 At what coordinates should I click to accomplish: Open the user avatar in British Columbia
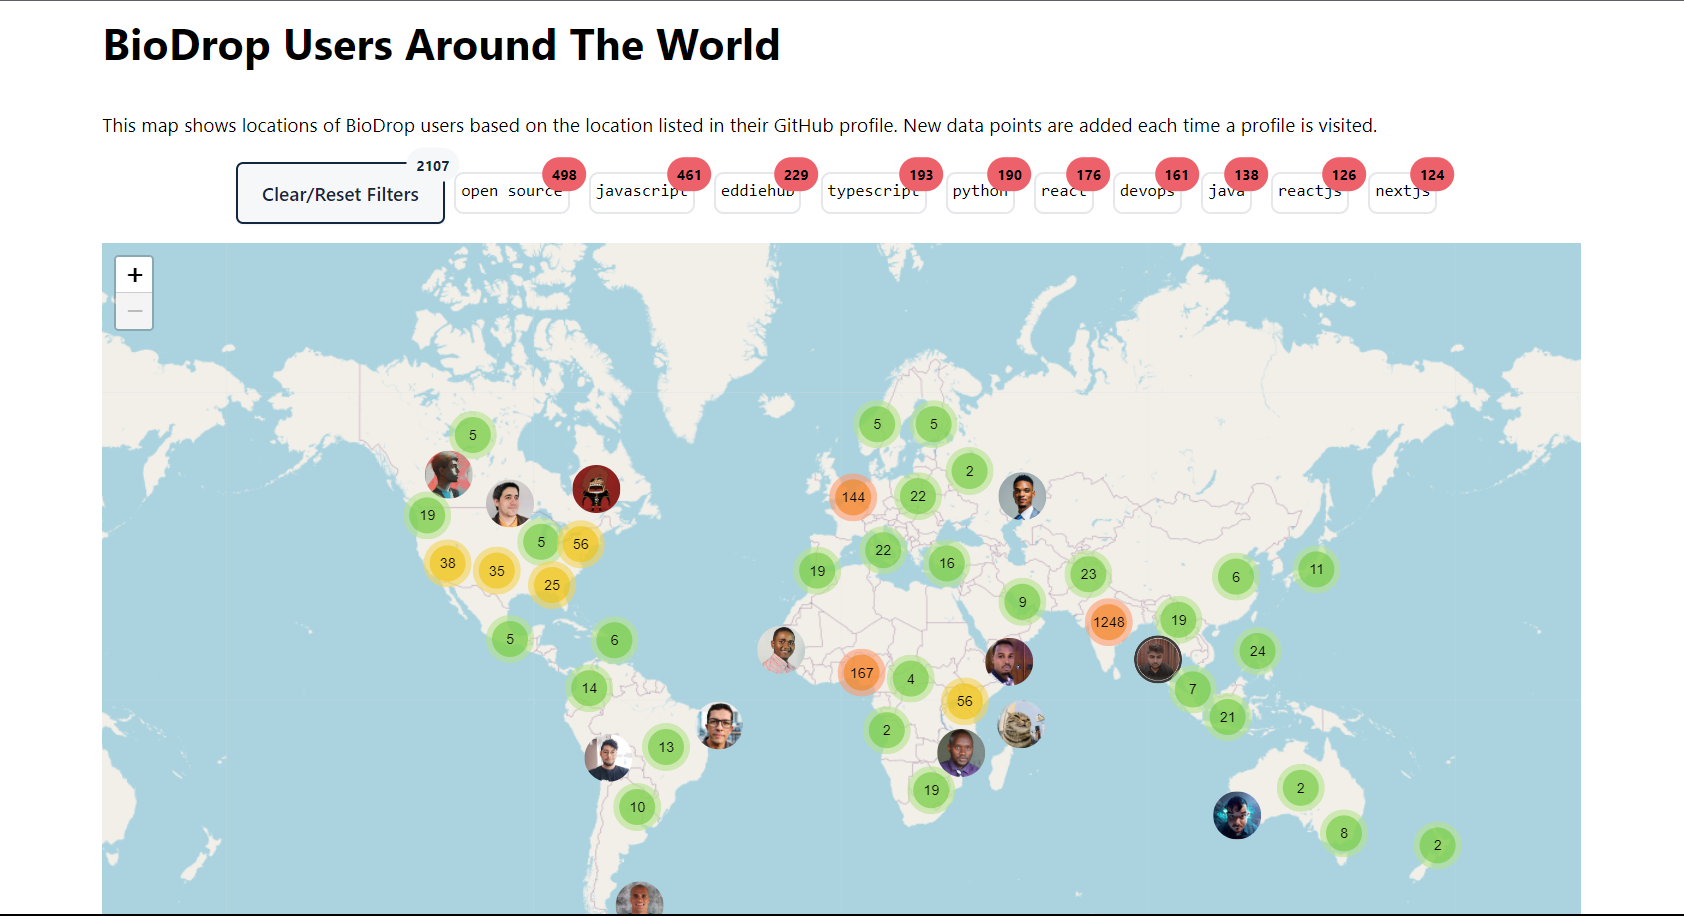coord(448,475)
